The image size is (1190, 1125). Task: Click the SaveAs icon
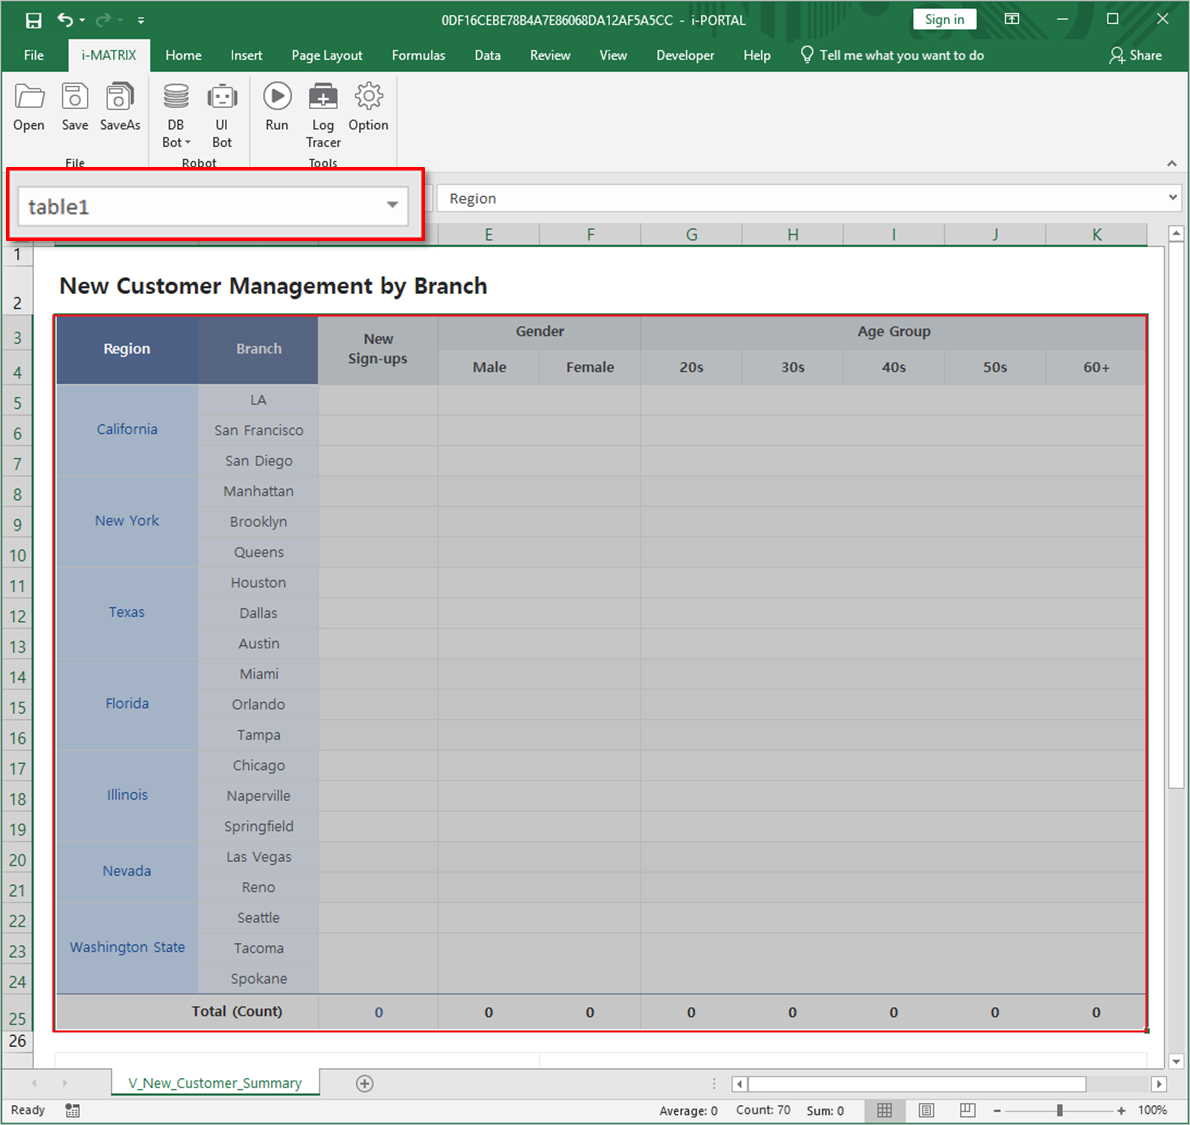120,97
